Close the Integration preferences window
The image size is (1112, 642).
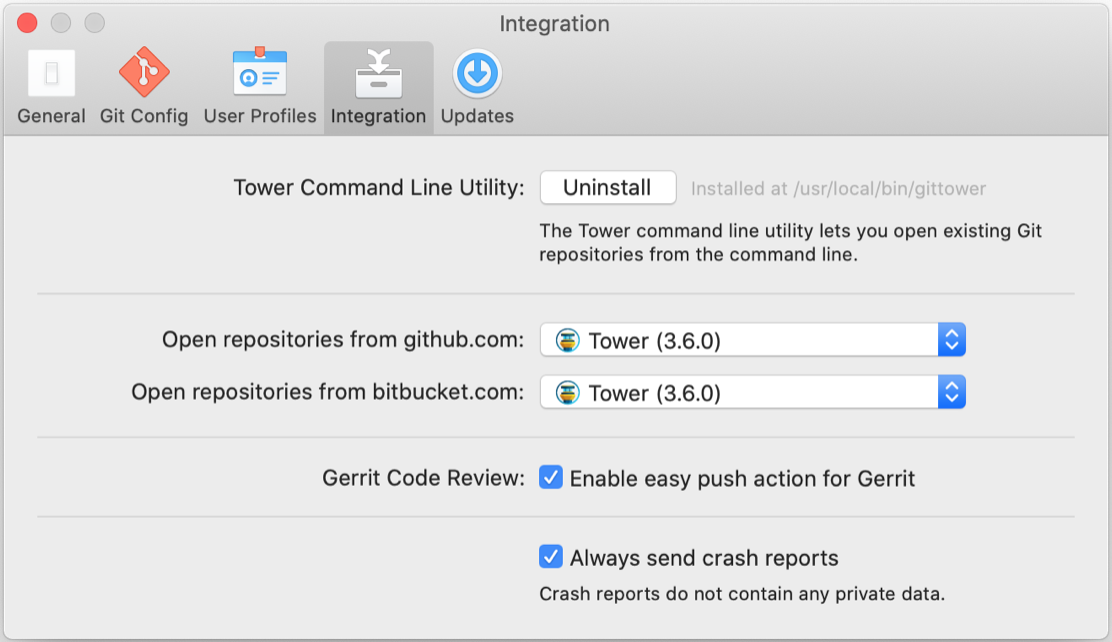click(x=27, y=23)
